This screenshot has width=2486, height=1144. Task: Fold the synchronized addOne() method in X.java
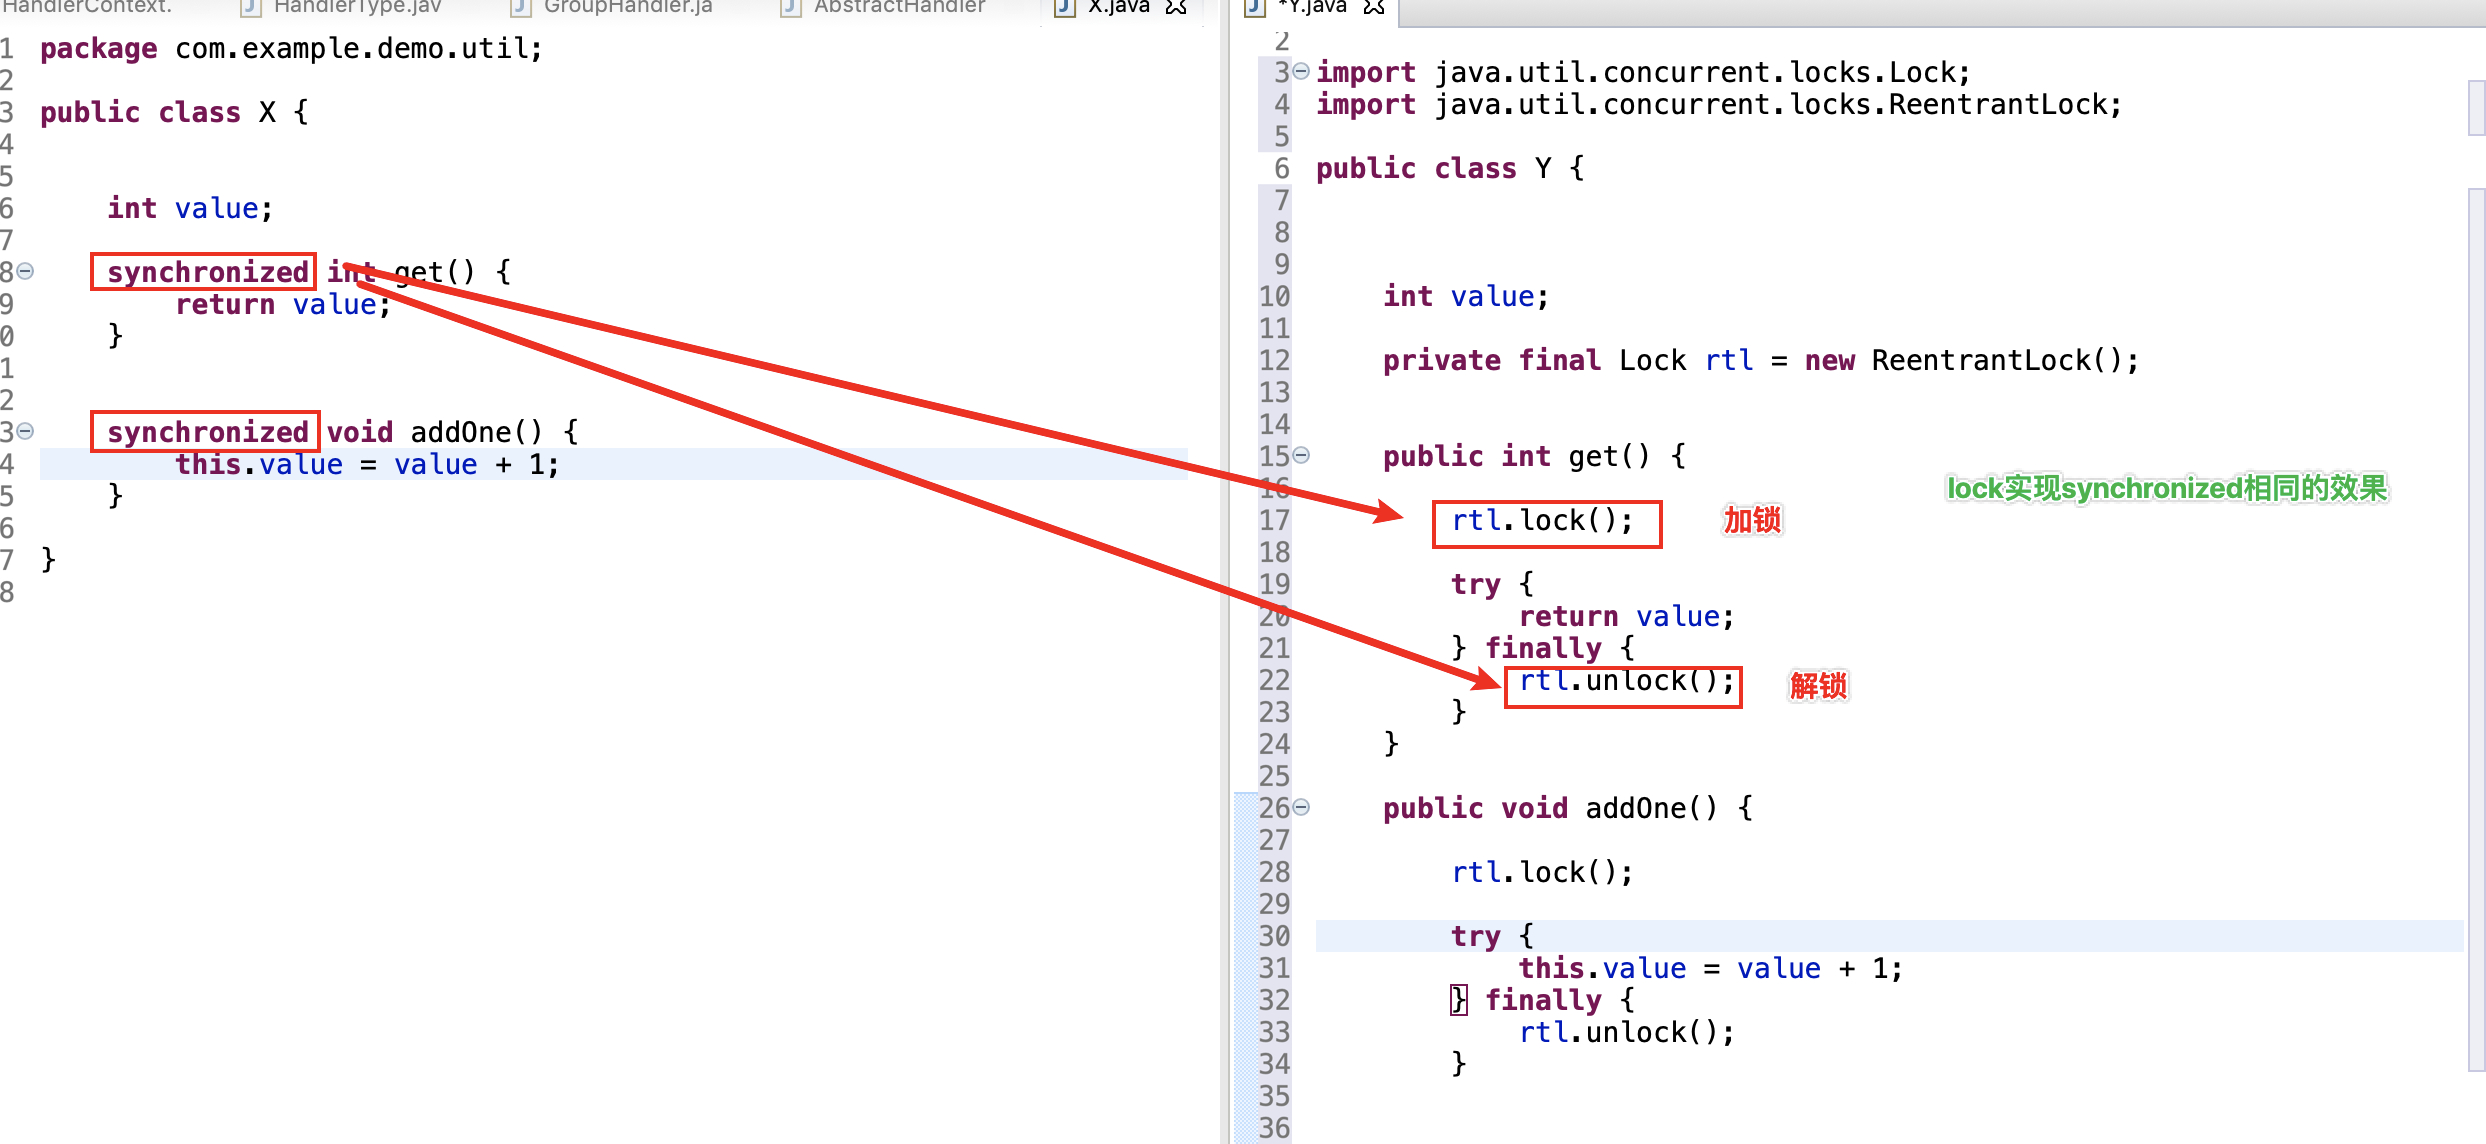26,431
